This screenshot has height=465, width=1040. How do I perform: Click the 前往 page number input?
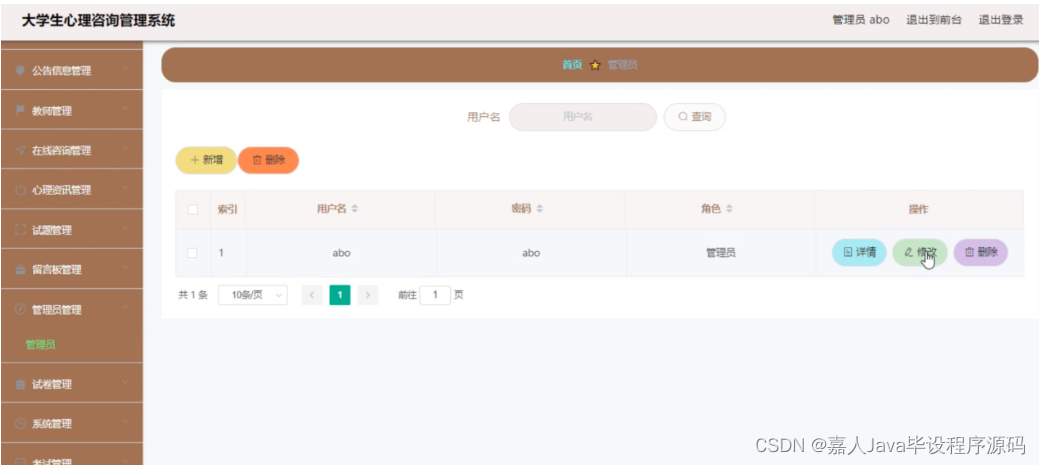435,295
